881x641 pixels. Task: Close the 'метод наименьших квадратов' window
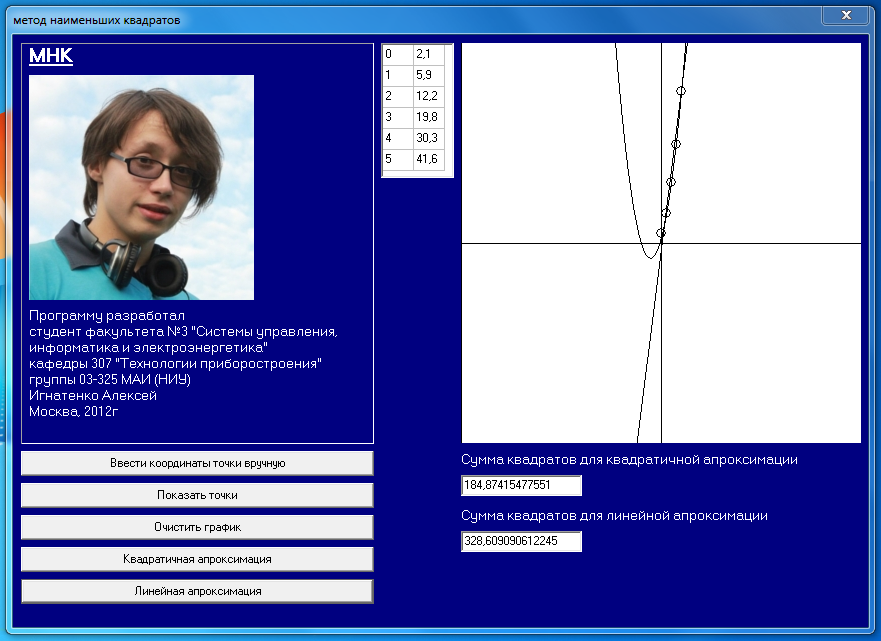[846, 15]
